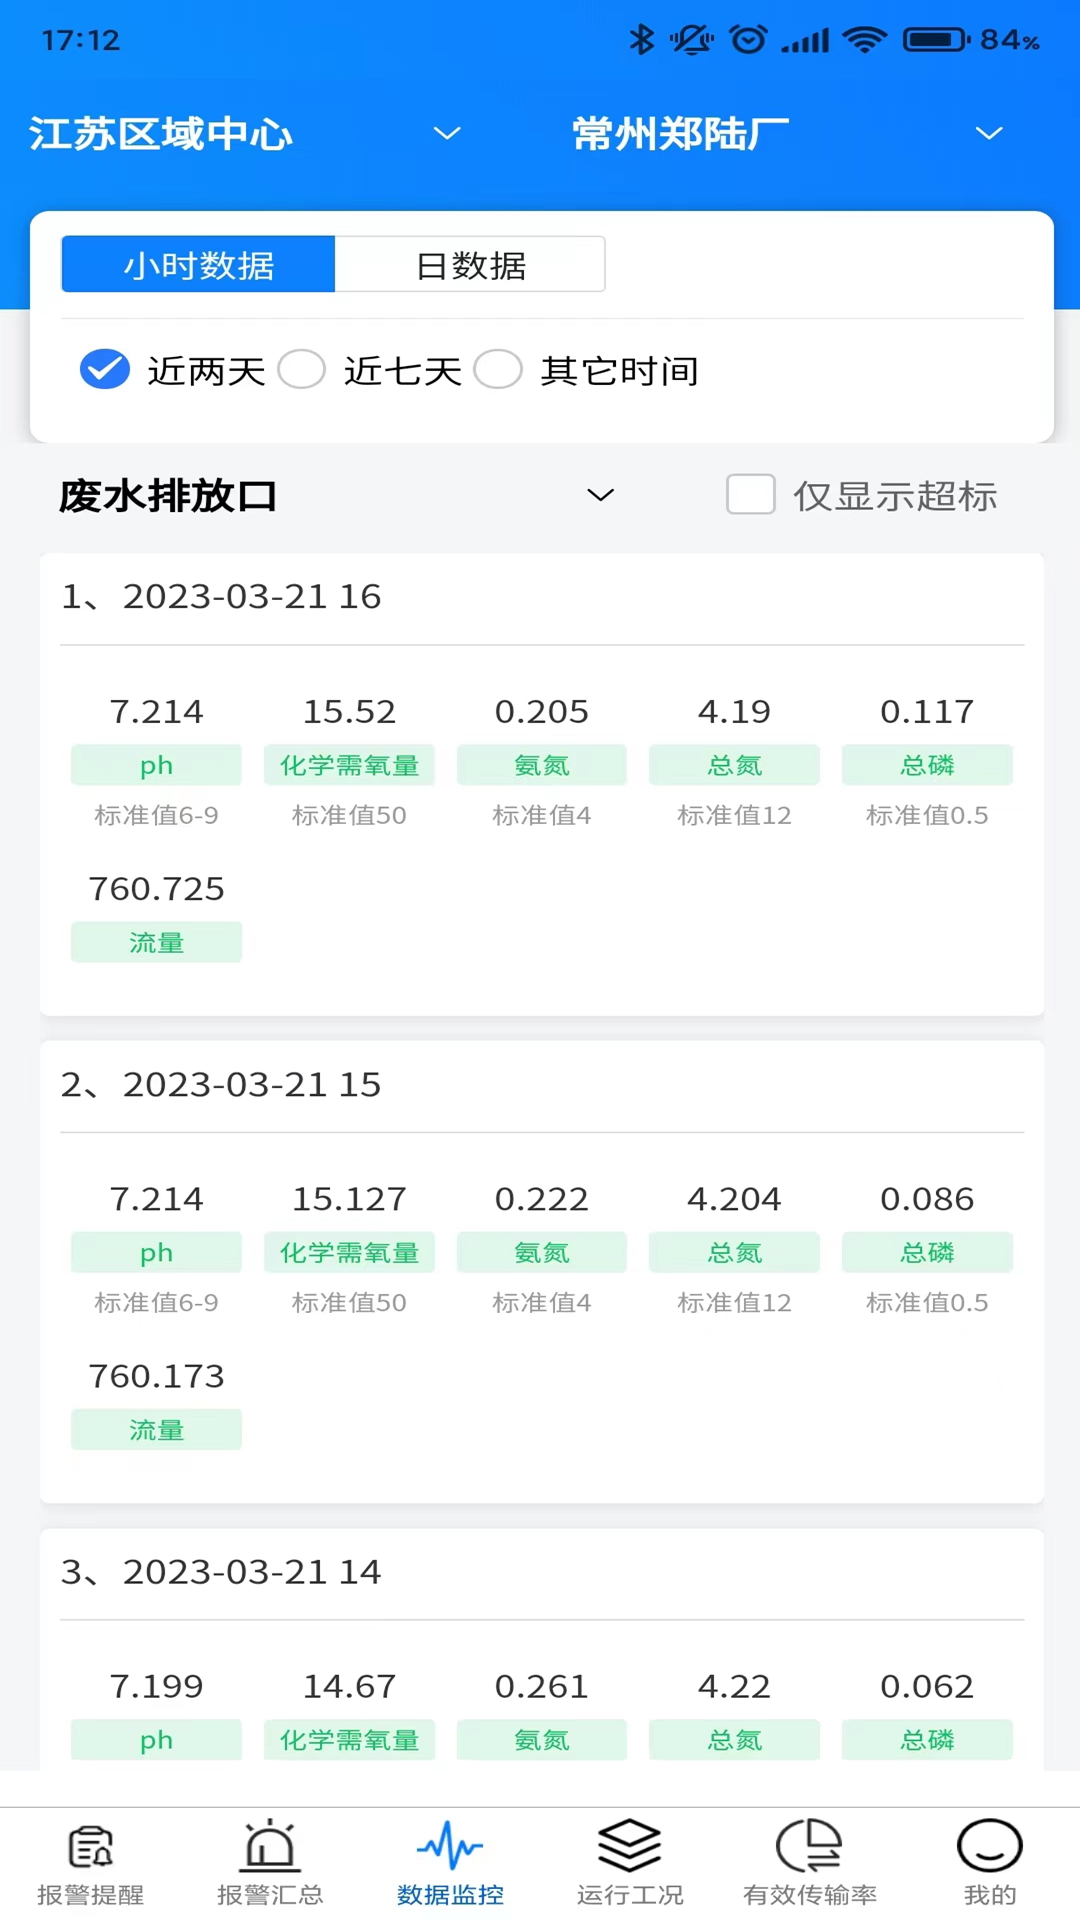Tap the muted notification bell icon
Screen dimensions: 1080x1920
pyautogui.click(x=692, y=40)
